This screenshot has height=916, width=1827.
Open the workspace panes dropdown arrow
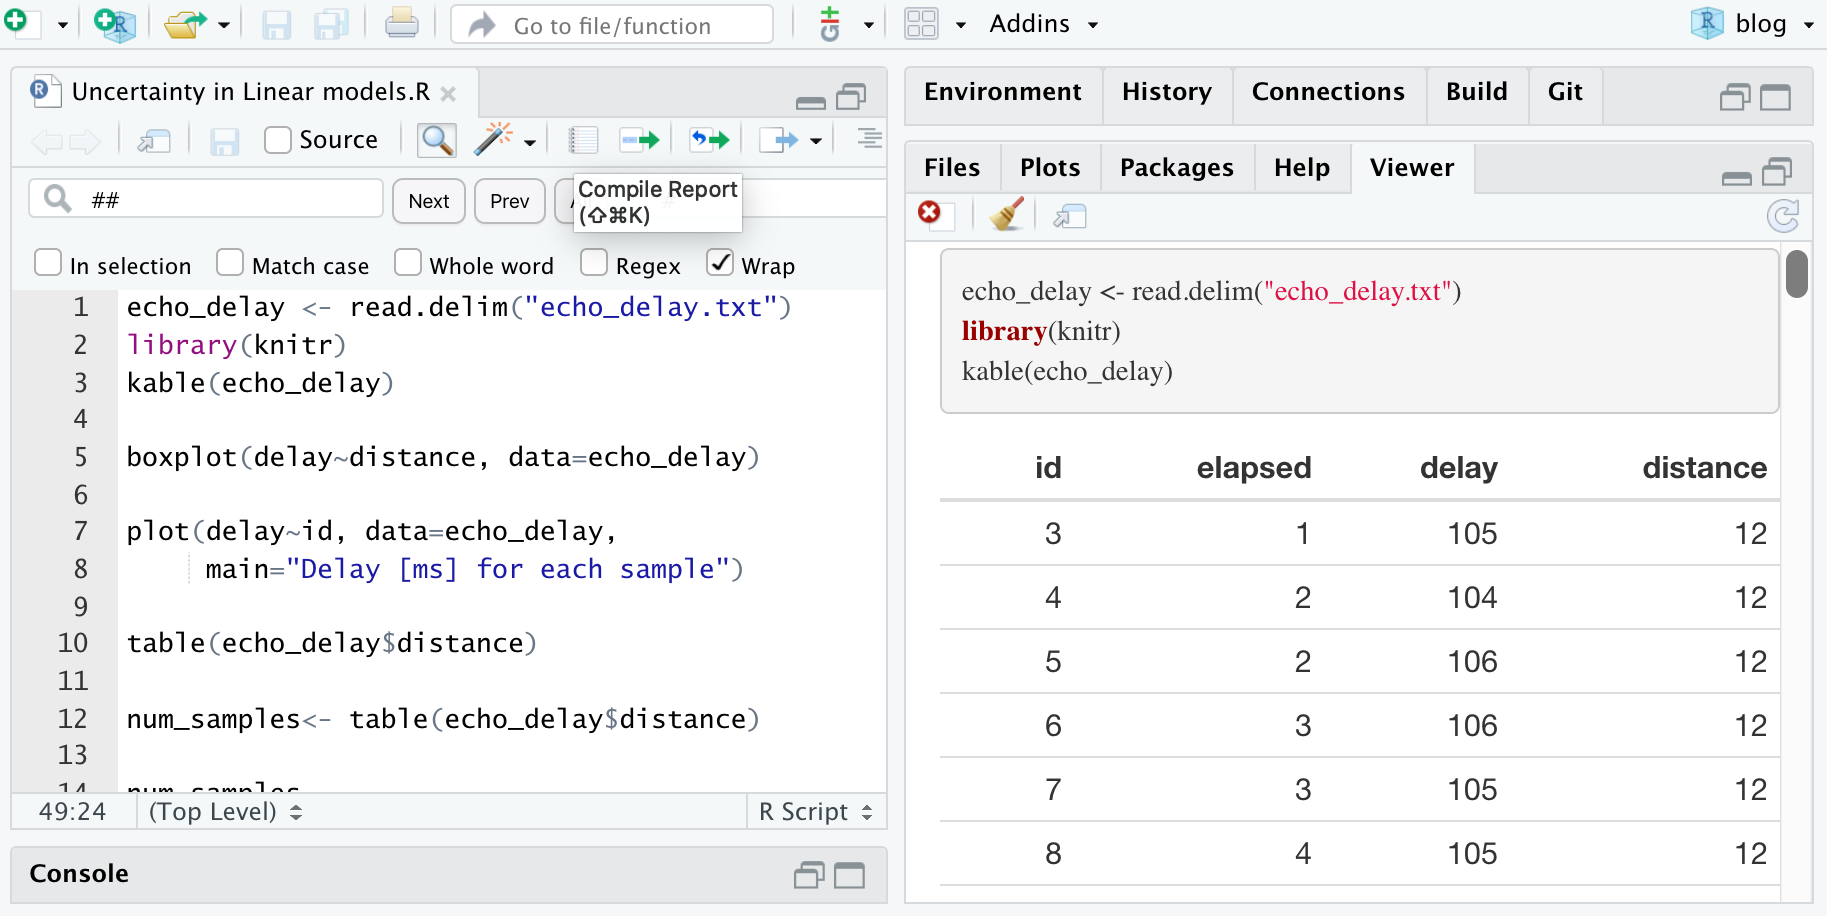pyautogui.click(x=961, y=25)
